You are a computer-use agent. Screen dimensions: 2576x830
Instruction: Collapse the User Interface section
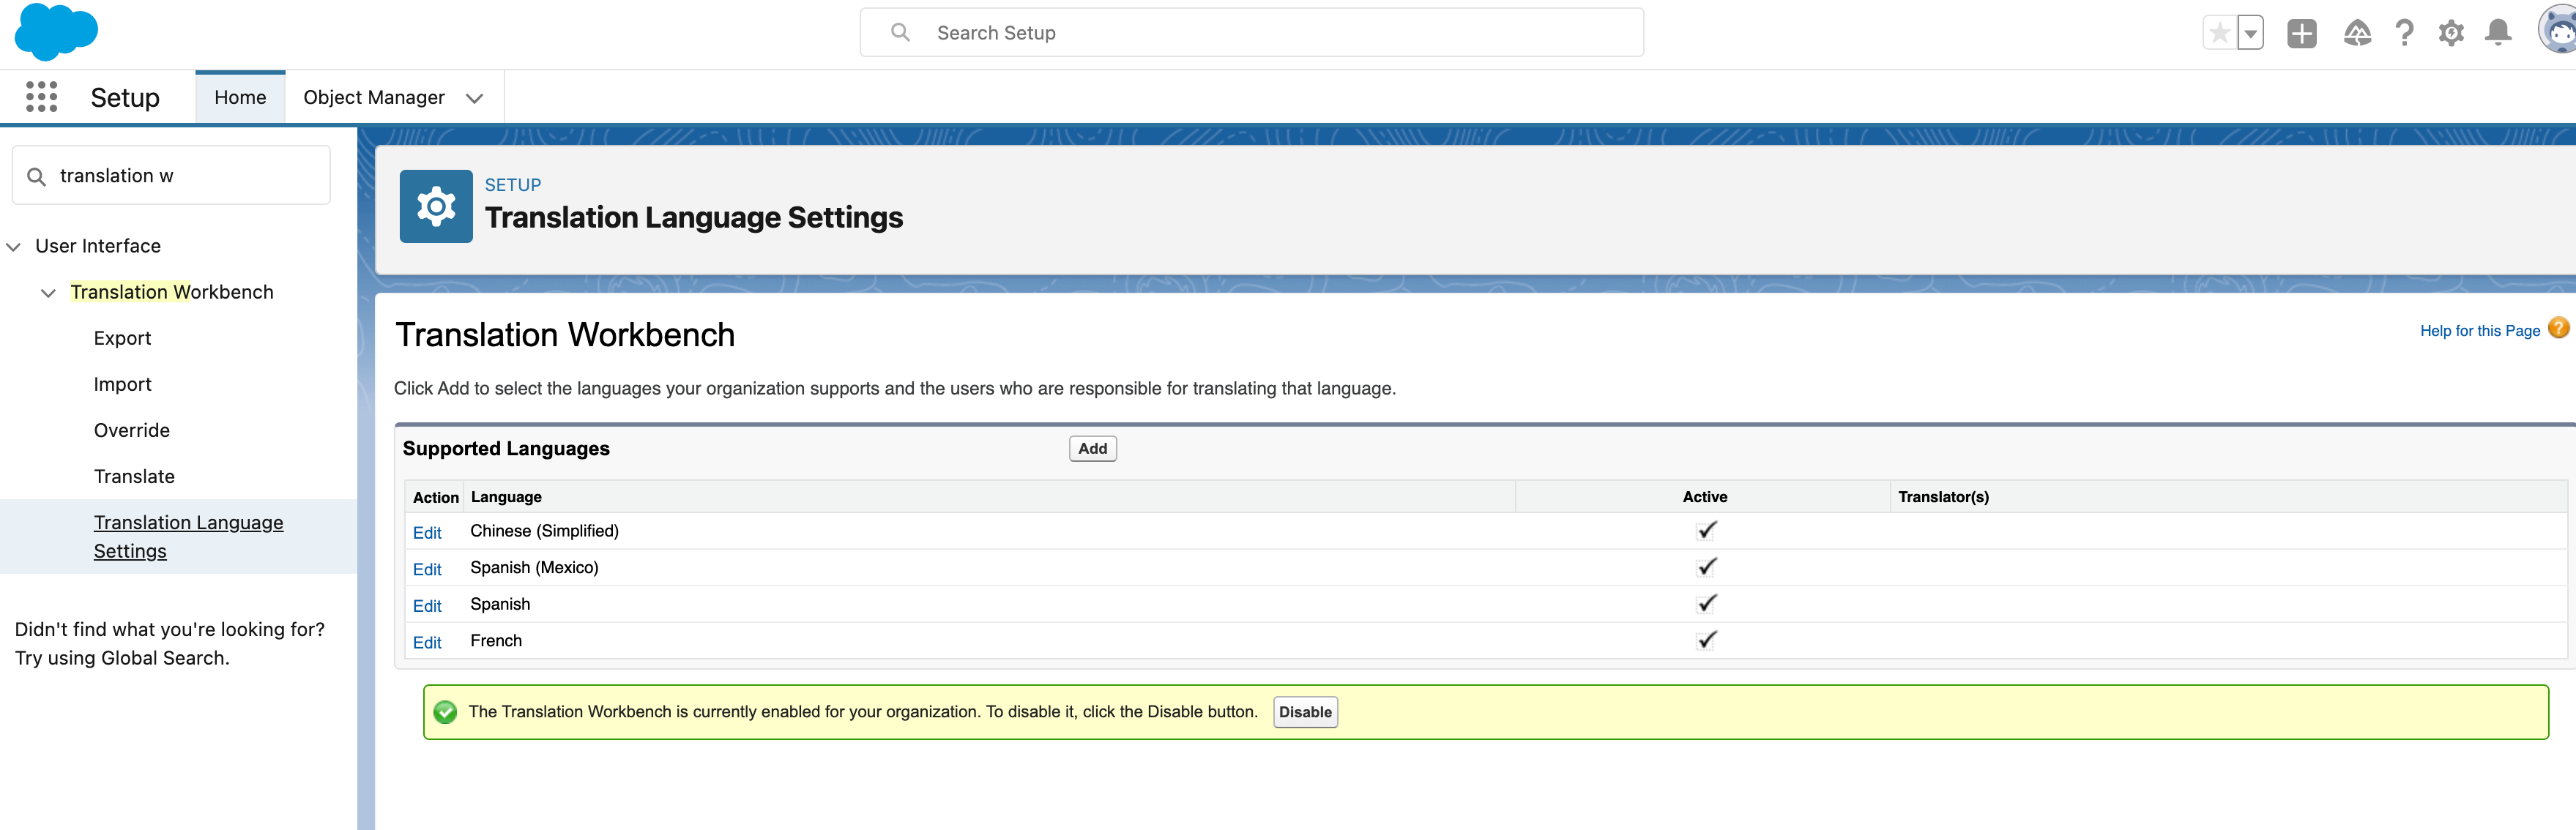coord(13,246)
